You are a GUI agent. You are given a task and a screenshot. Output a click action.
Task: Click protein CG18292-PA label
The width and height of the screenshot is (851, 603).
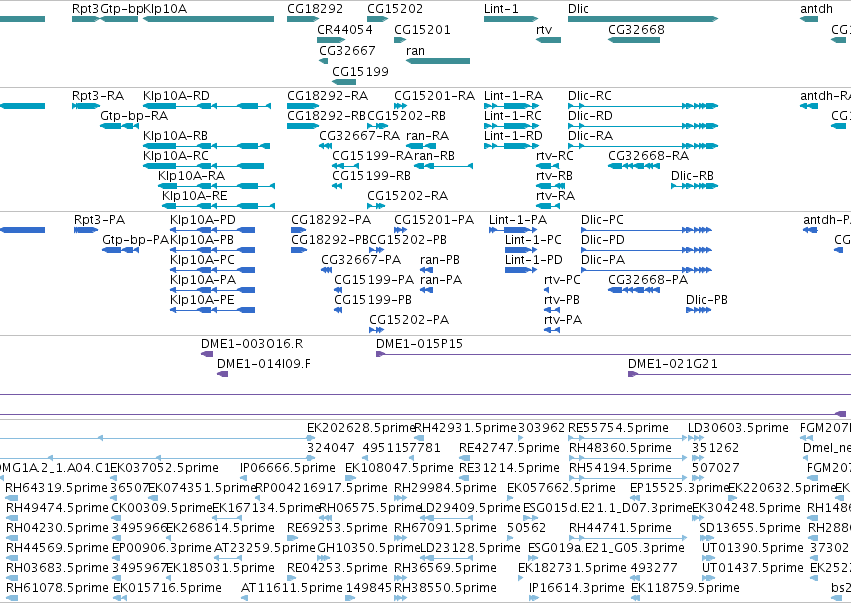point(331,220)
